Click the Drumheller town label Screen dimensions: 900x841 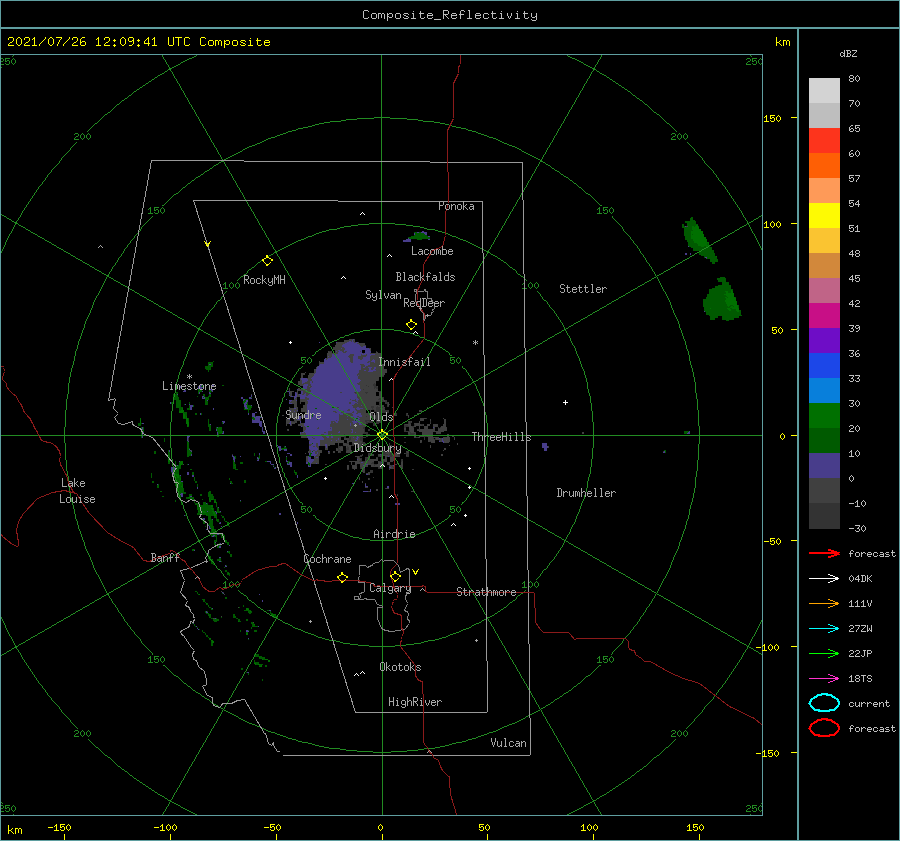click(586, 493)
